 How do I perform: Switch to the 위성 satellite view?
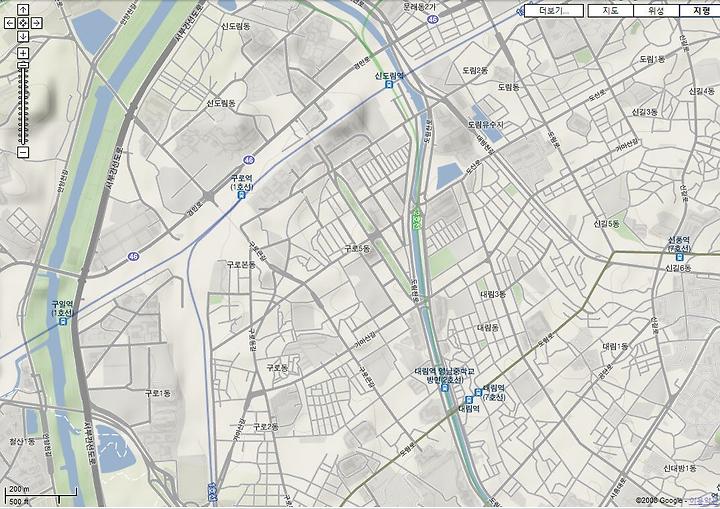coord(656,11)
